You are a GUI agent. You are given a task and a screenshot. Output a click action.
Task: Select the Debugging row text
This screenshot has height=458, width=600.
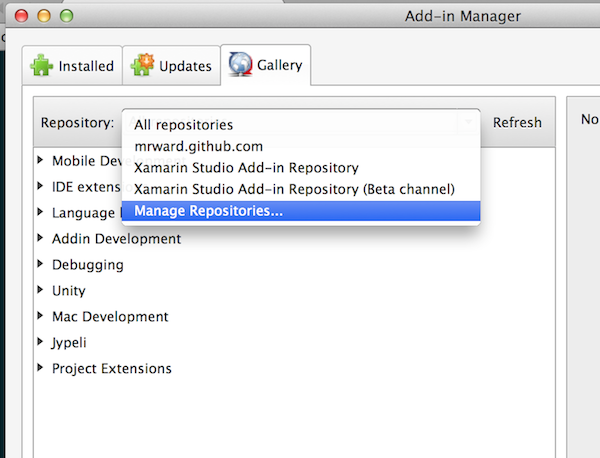(x=88, y=265)
